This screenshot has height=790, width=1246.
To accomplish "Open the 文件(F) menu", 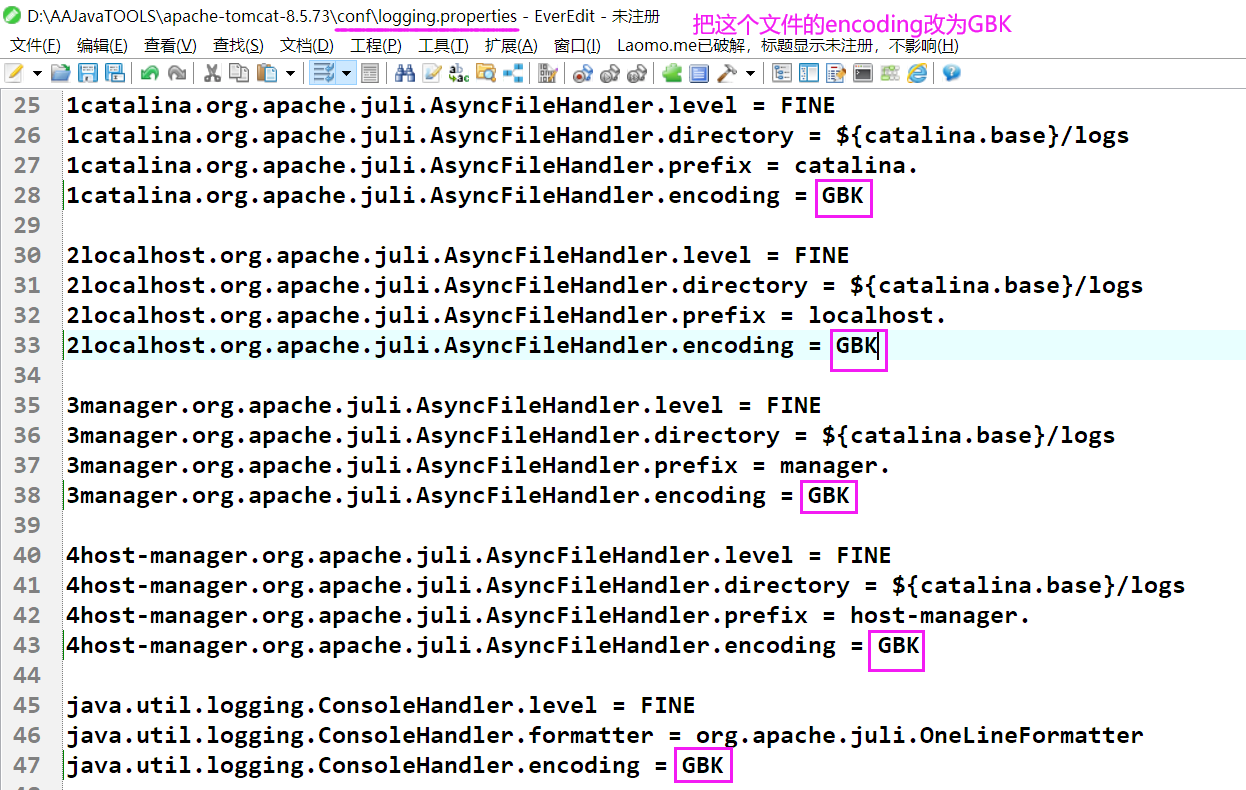I will point(35,46).
